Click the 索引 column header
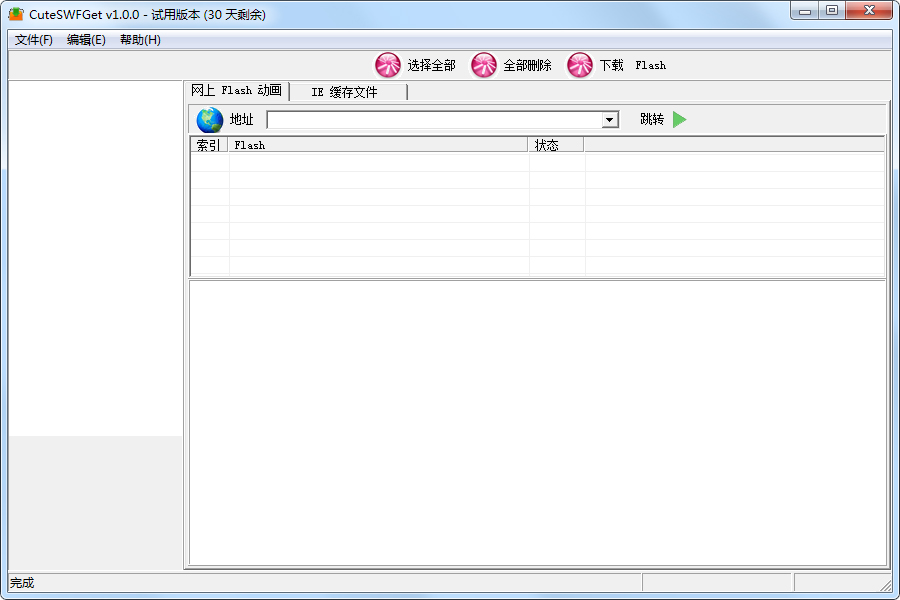Image resolution: width=900 pixels, height=600 pixels. [x=208, y=144]
